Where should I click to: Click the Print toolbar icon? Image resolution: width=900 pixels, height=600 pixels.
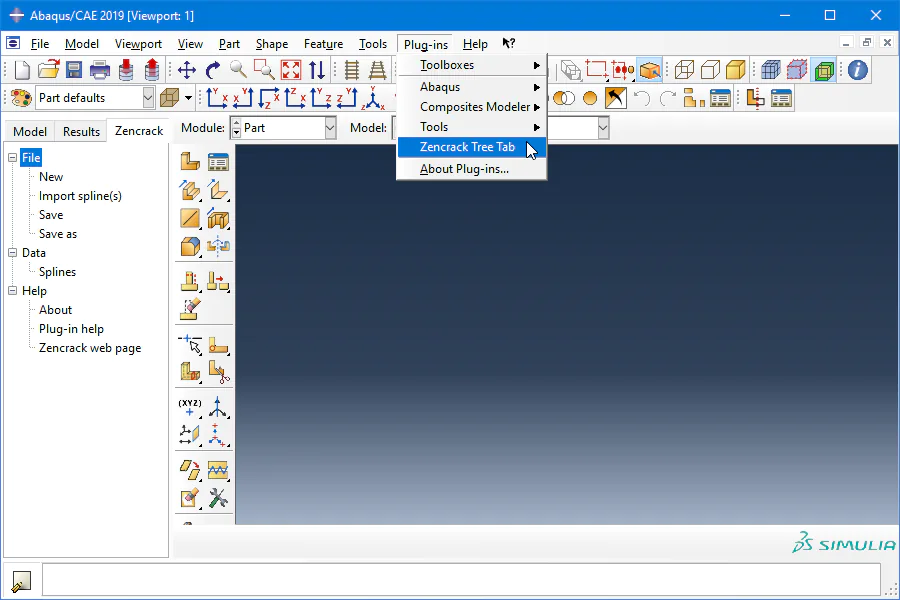(x=100, y=70)
